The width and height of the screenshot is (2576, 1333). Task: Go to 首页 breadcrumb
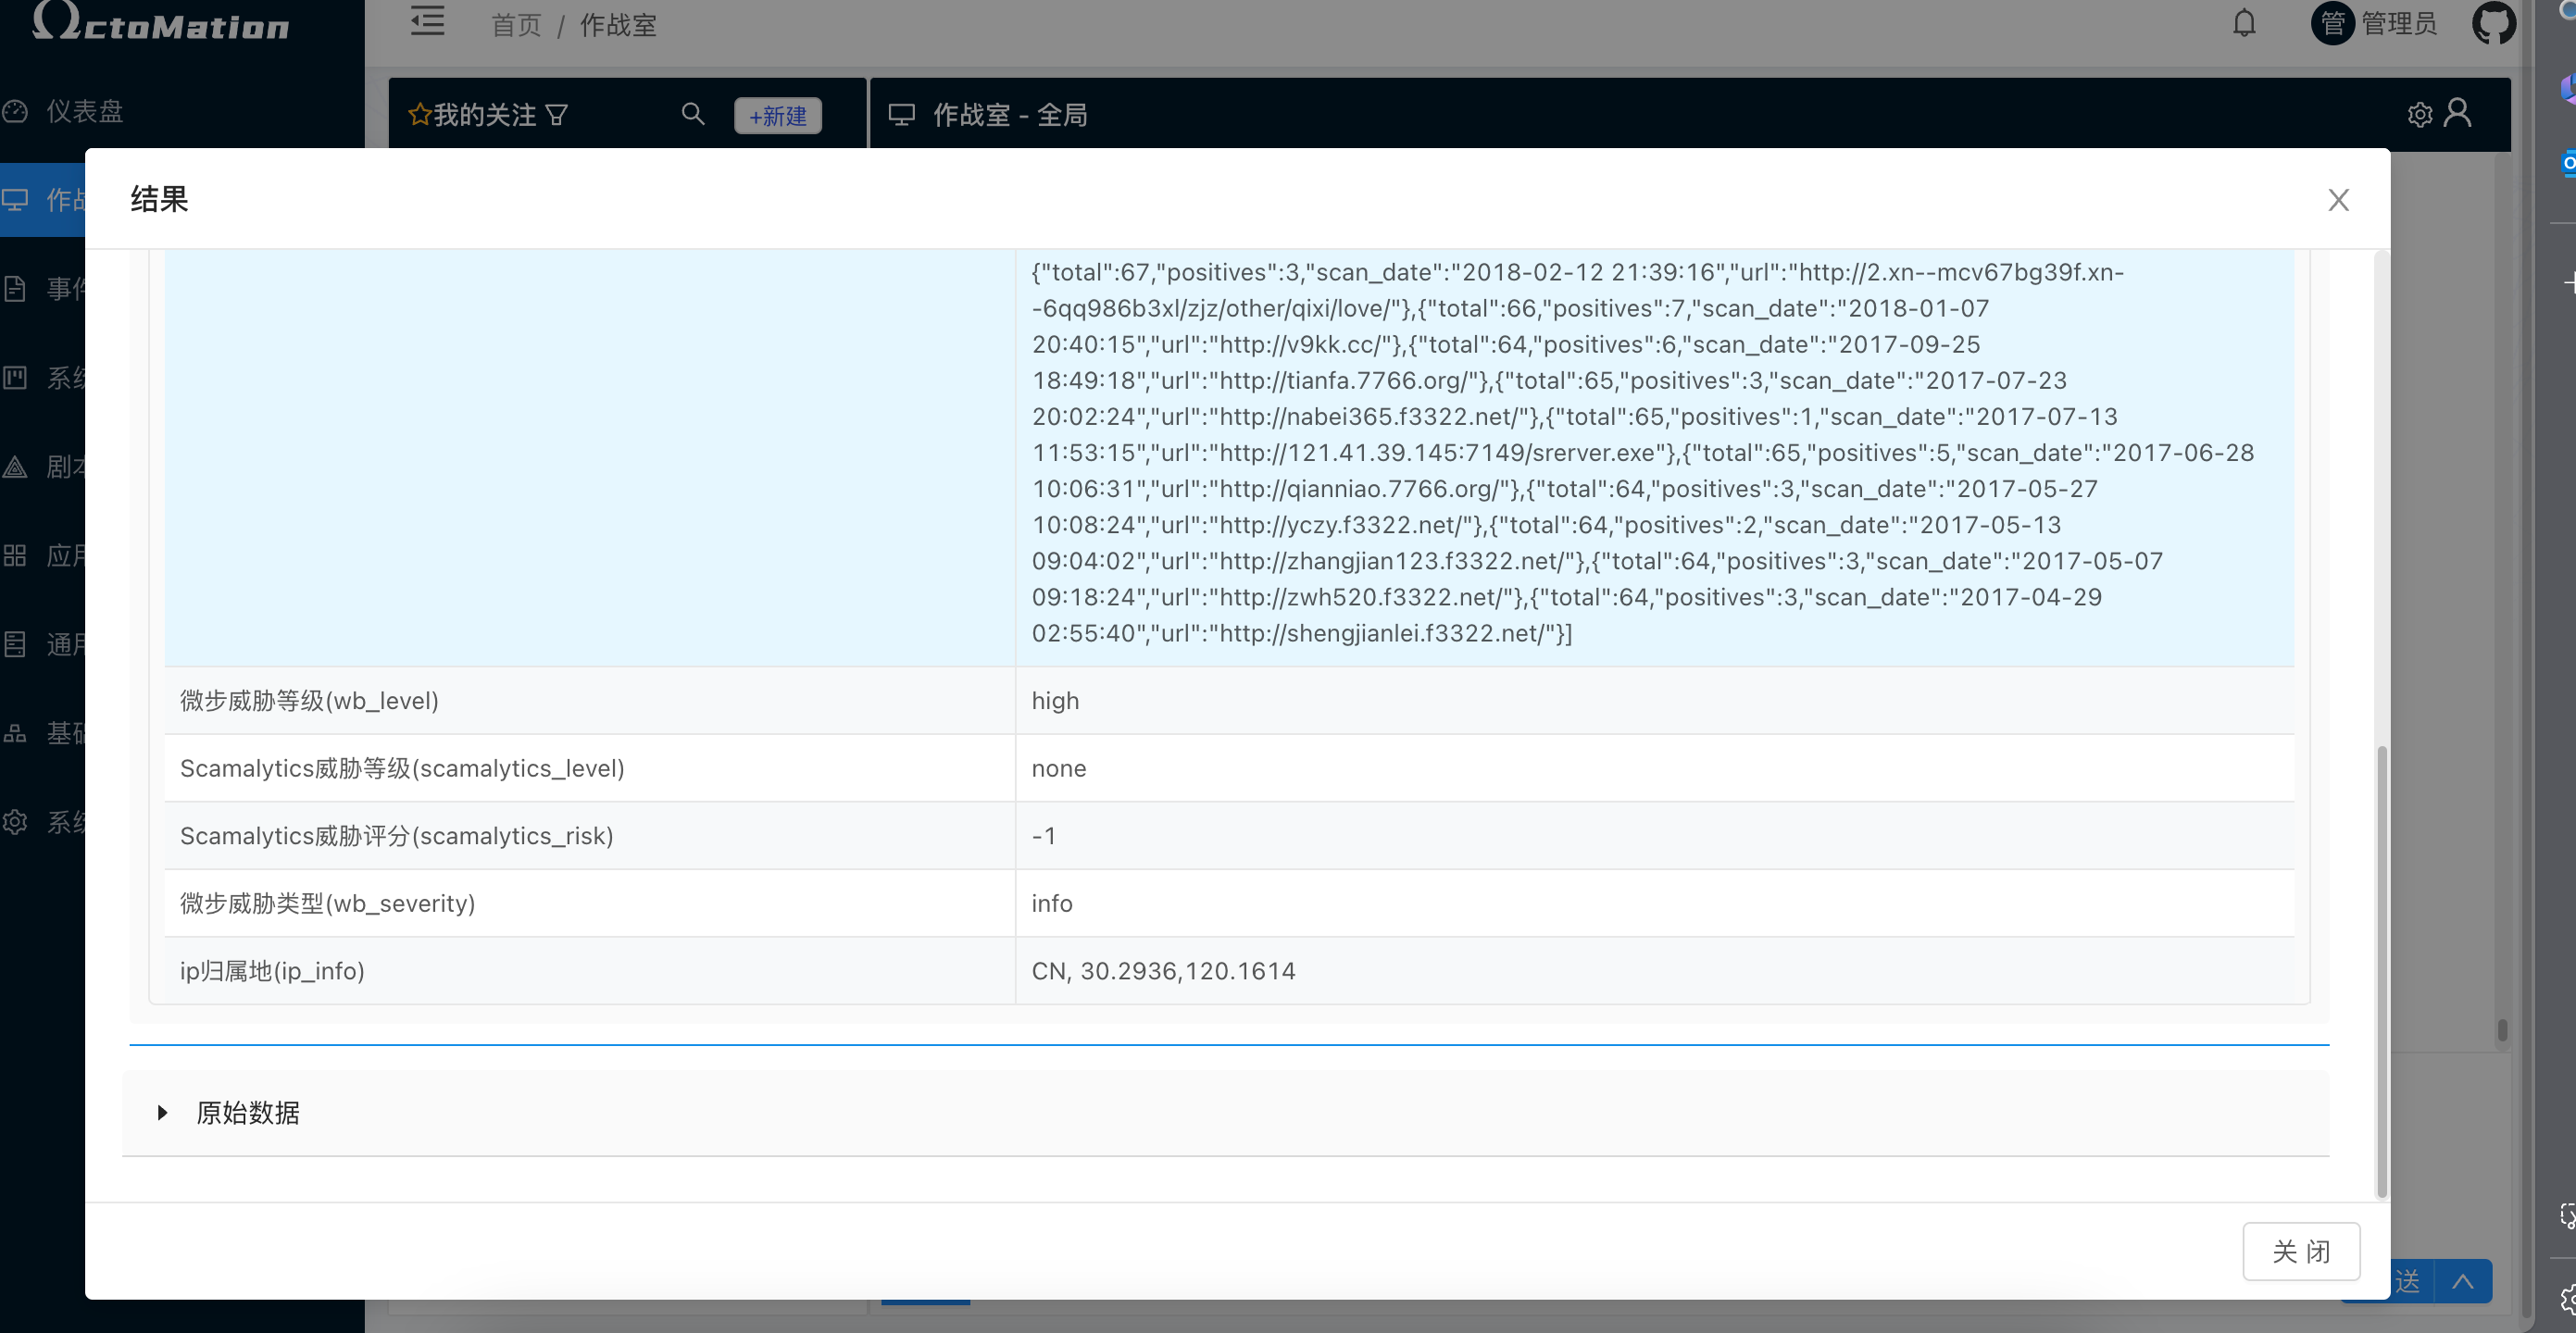(516, 25)
